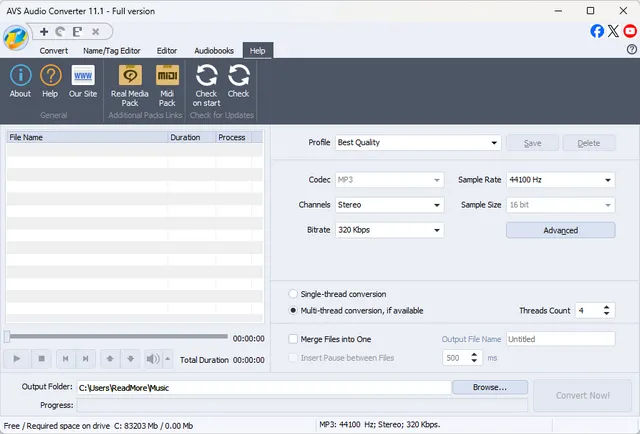Open the YouTube icon in title bar
The image size is (640, 434).
(630, 31)
